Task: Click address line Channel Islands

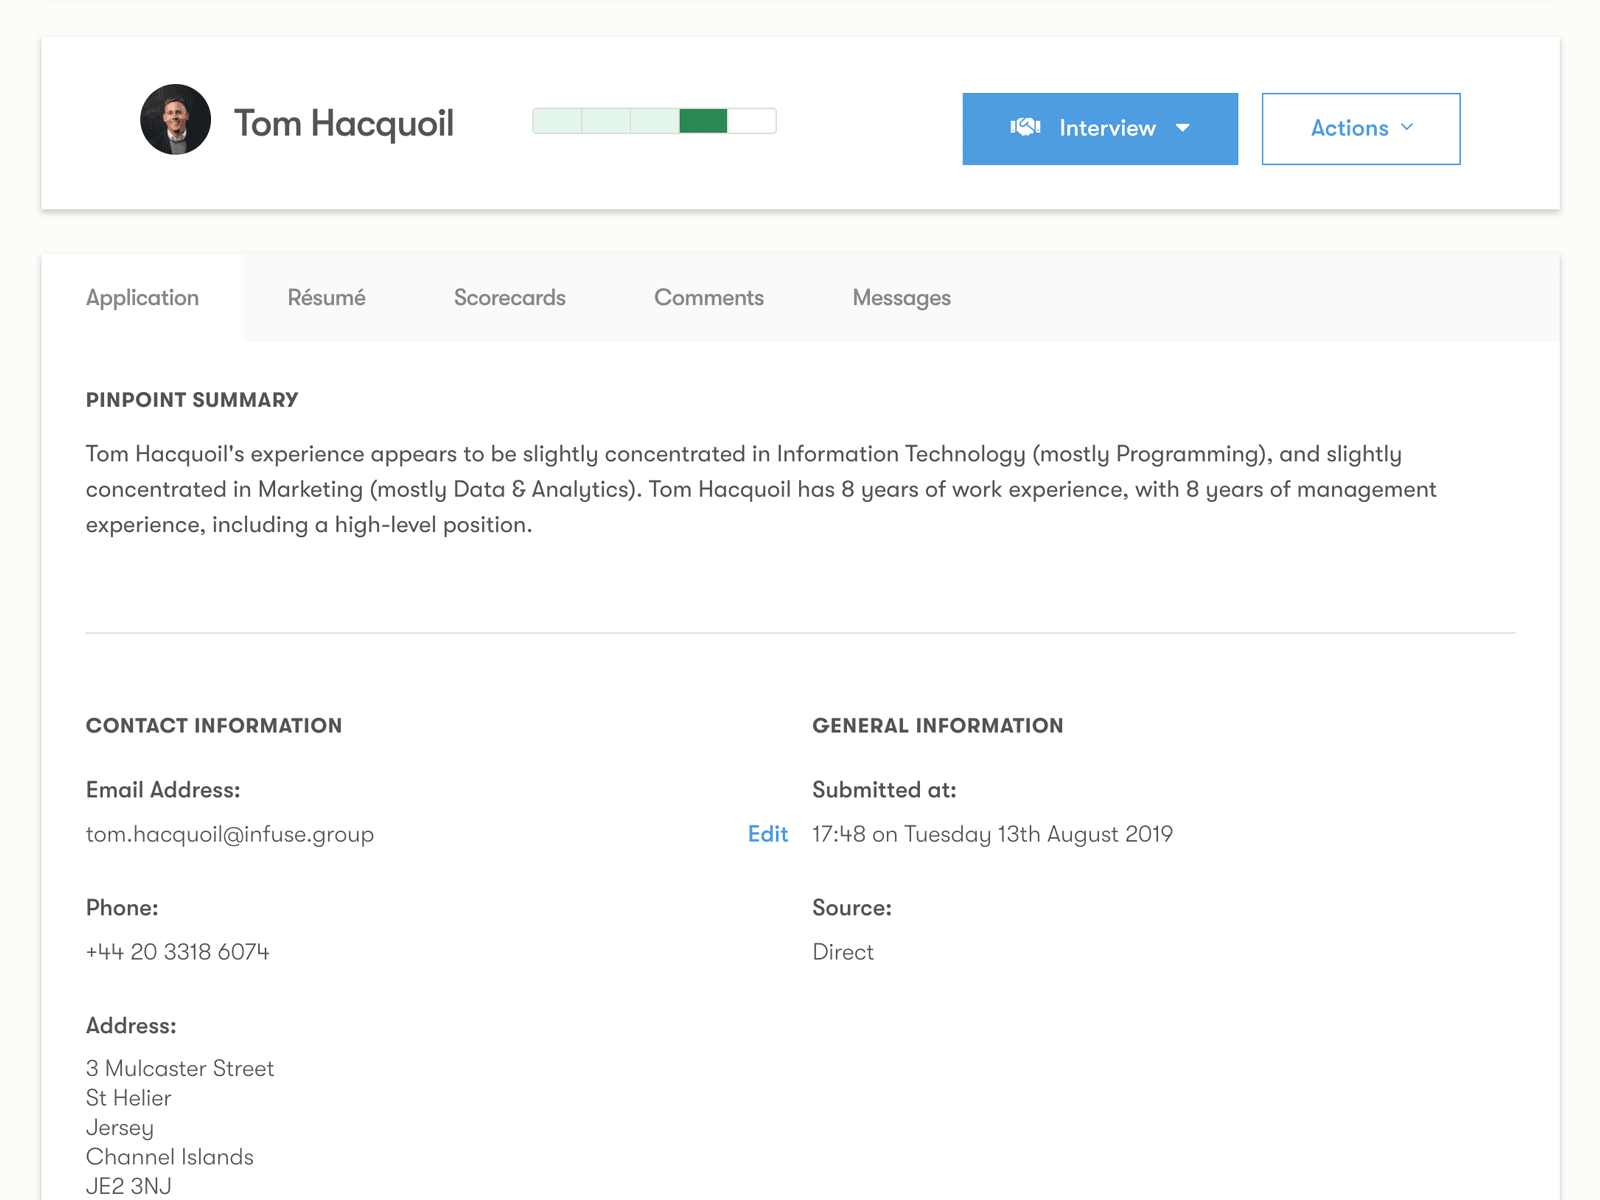Action: pos(170,1157)
